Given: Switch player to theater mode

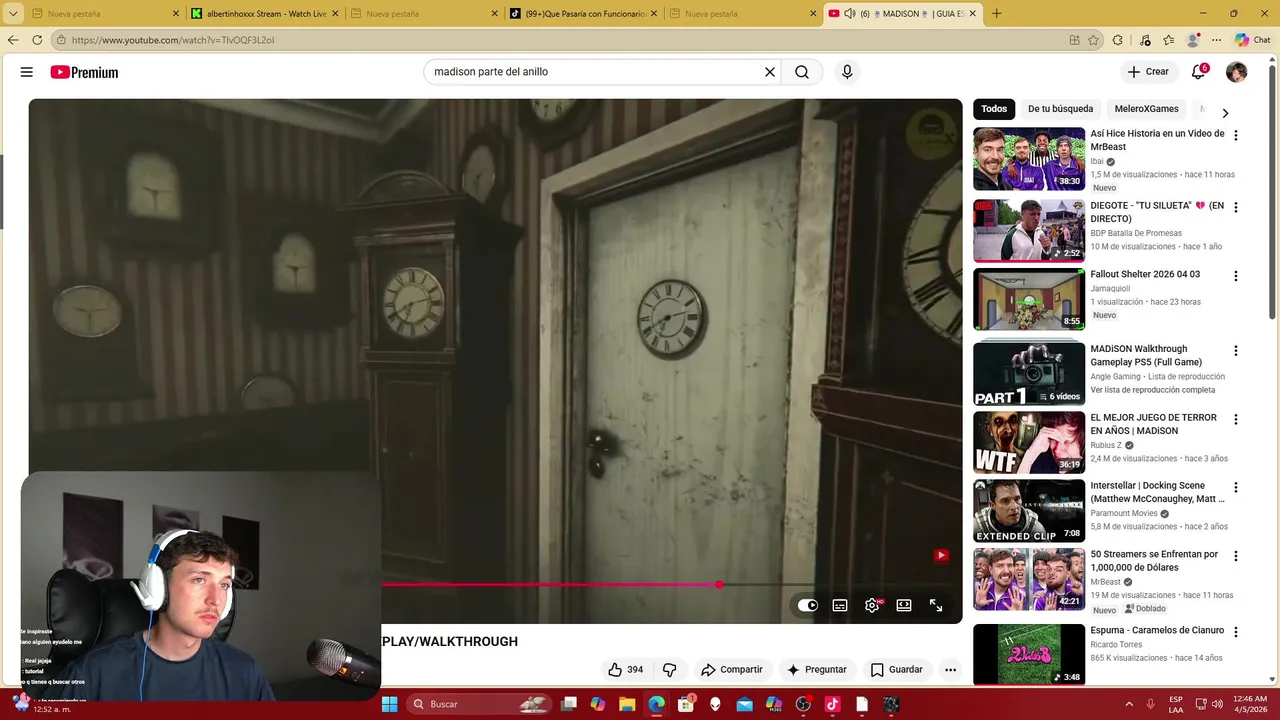Looking at the screenshot, I should click(904, 605).
